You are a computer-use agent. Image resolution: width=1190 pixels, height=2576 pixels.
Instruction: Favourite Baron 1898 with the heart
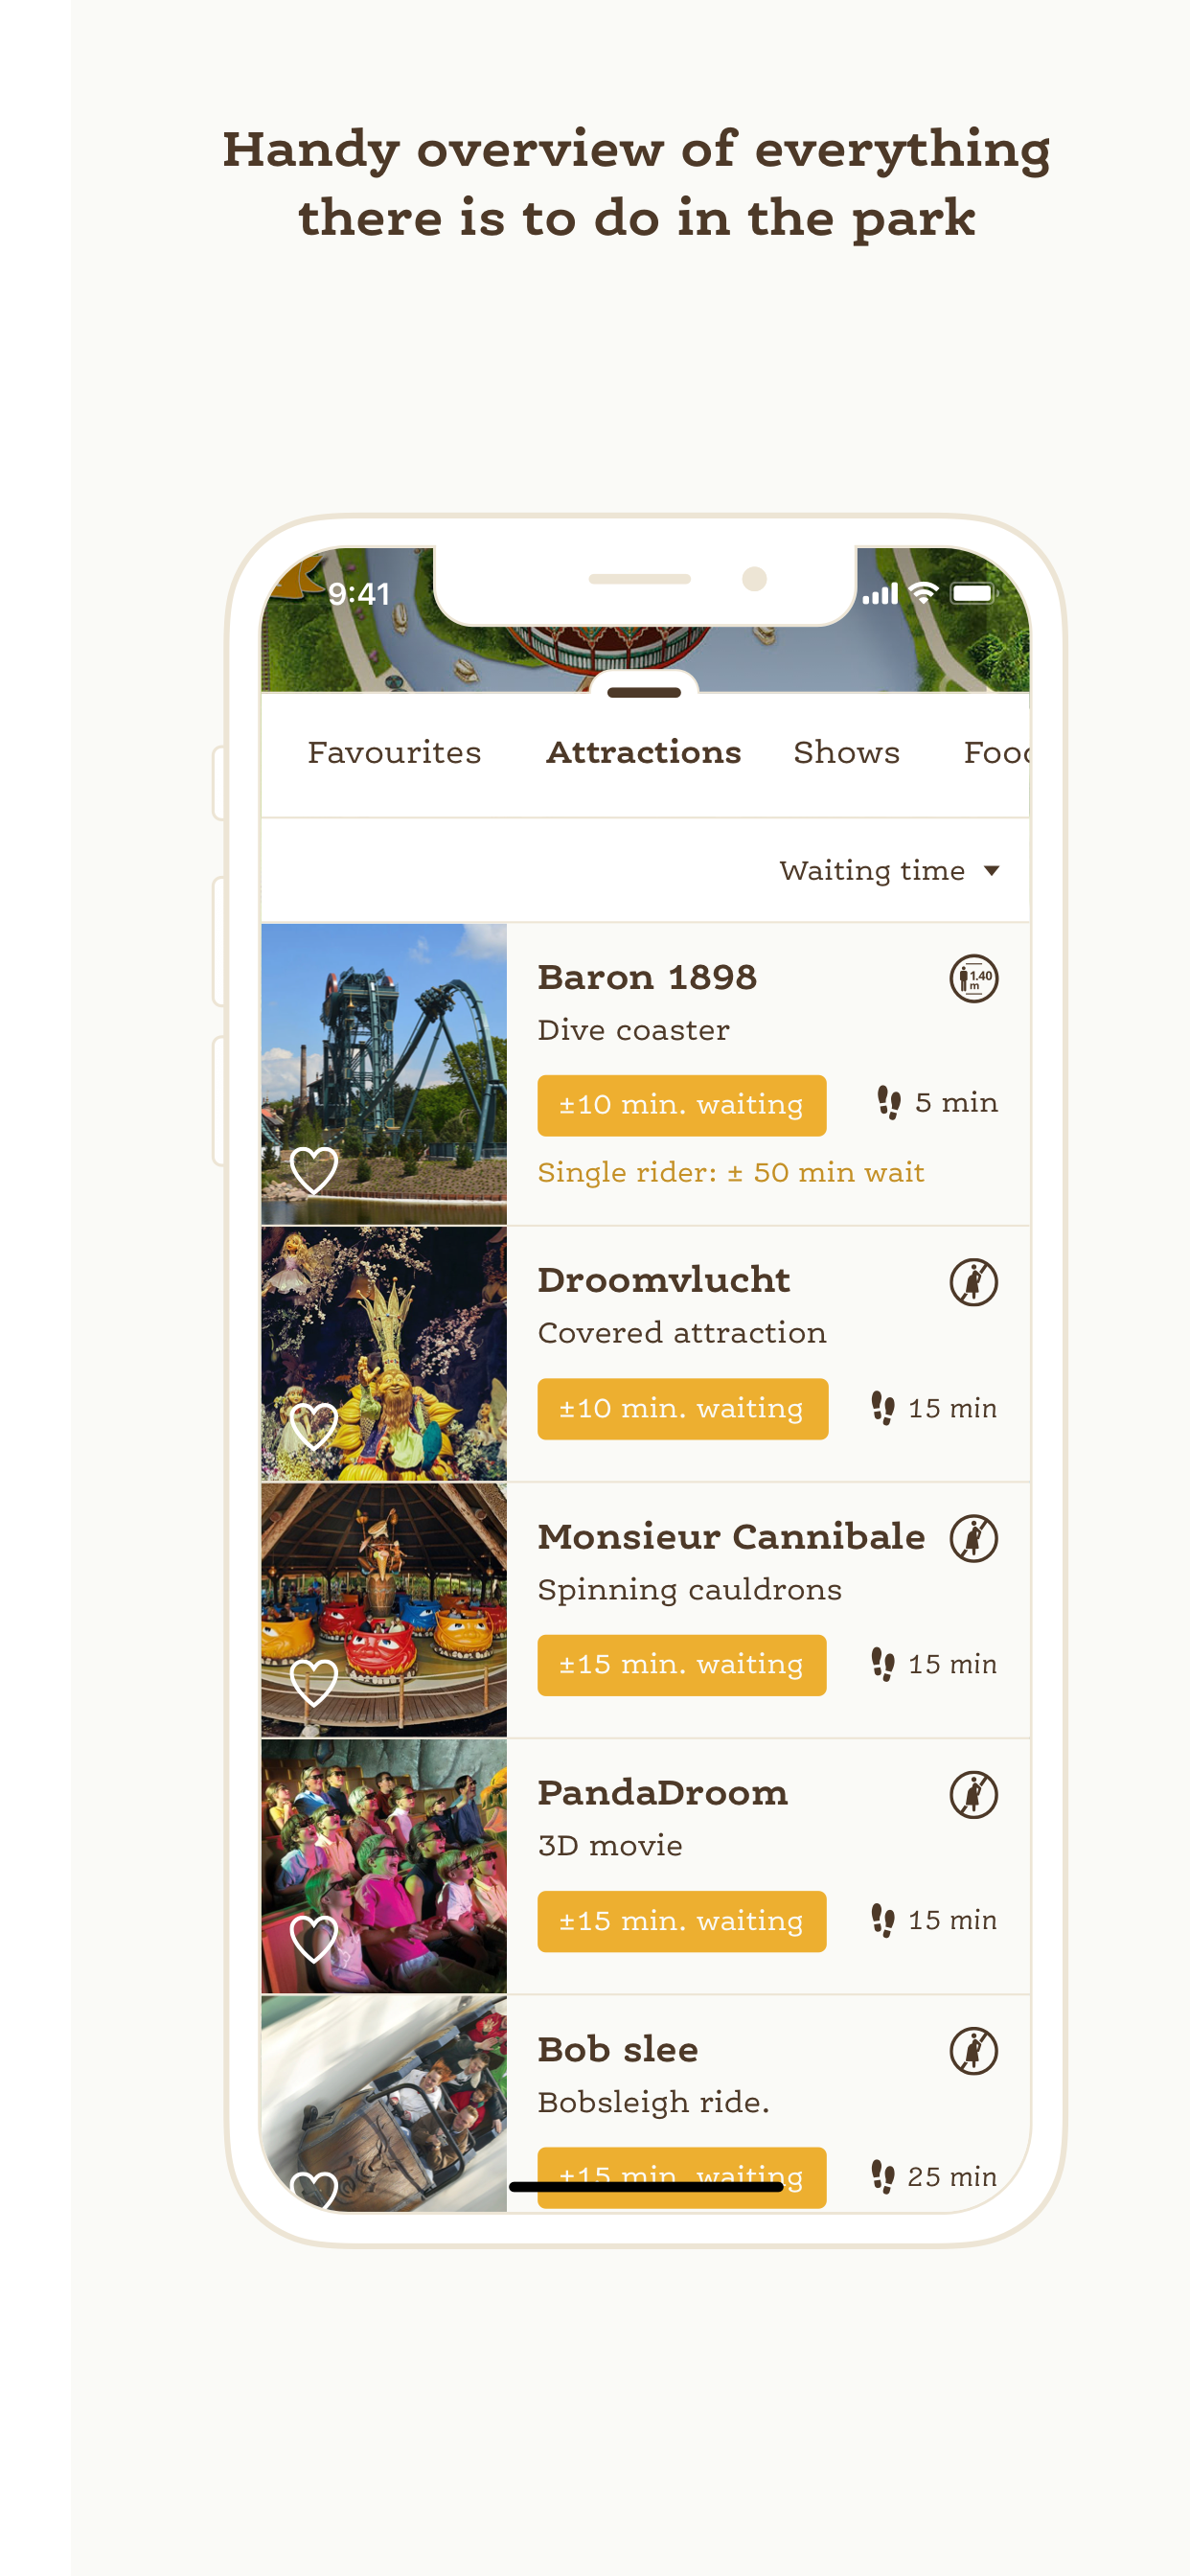313,1169
